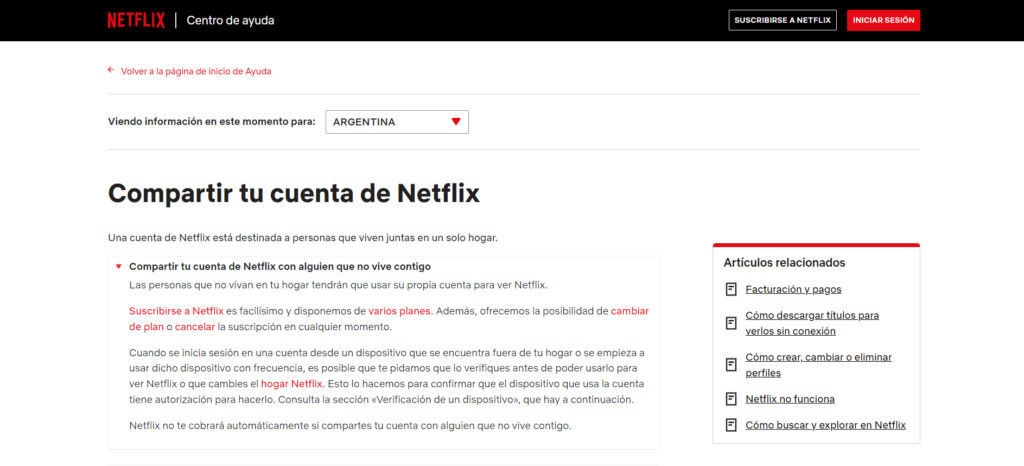Click document icon beside Cómo crear perfiles
Screen dimensions: 1024x466
(731, 364)
